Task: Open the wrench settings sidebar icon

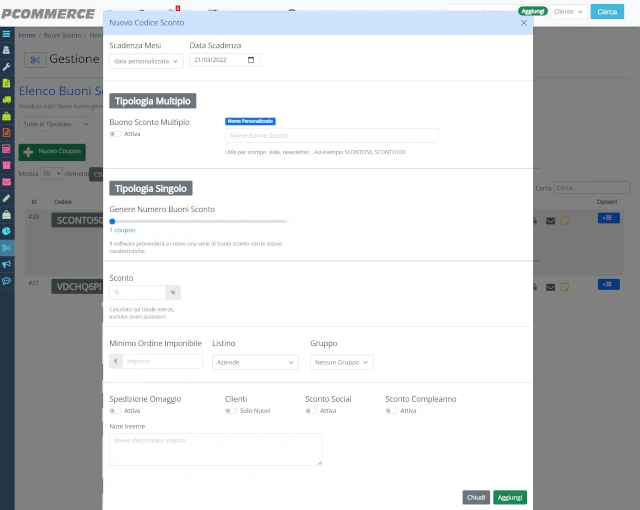Action: tap(7, 67)
